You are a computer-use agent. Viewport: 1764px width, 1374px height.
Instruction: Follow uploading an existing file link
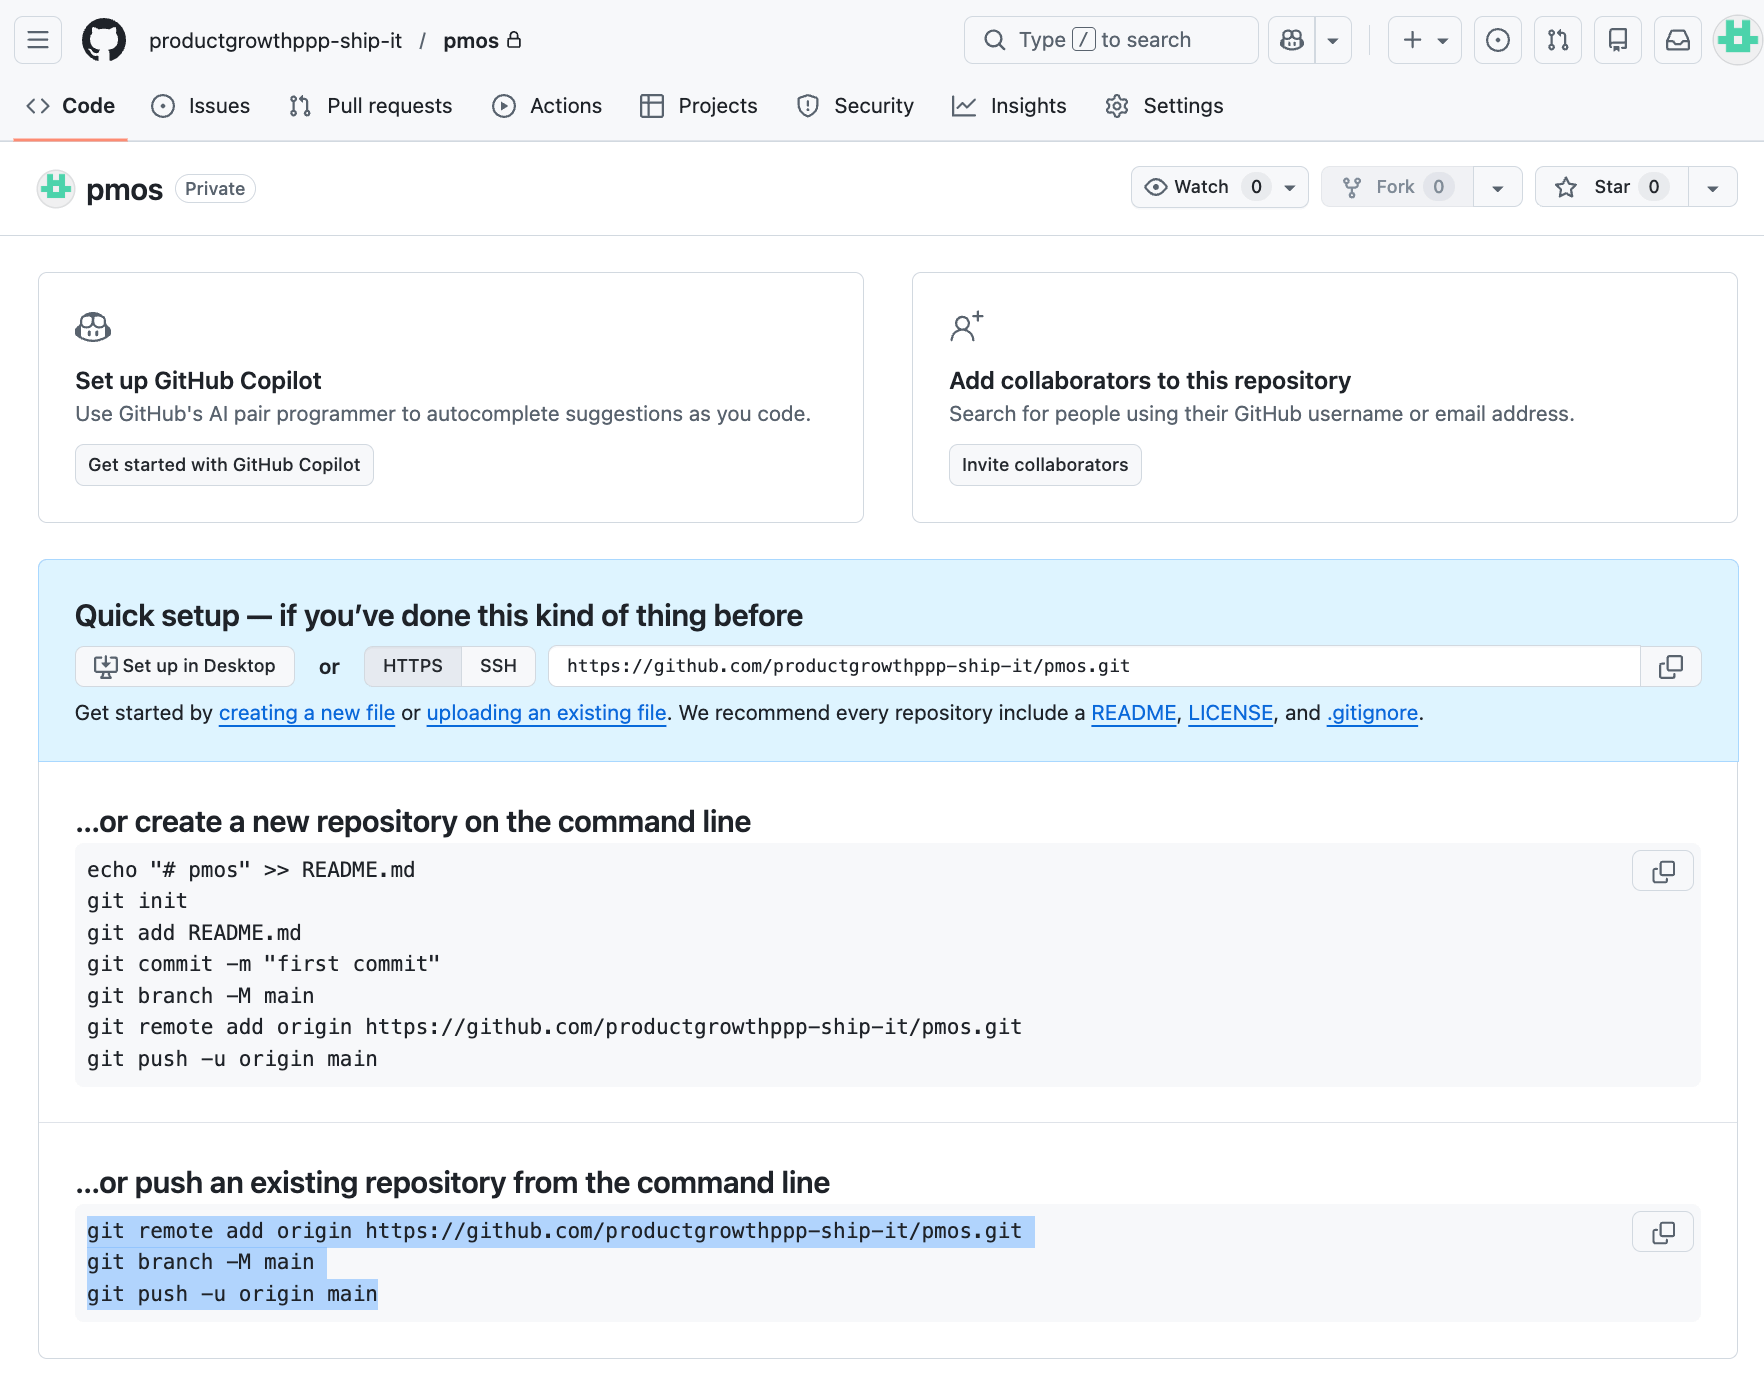(547, 713)
